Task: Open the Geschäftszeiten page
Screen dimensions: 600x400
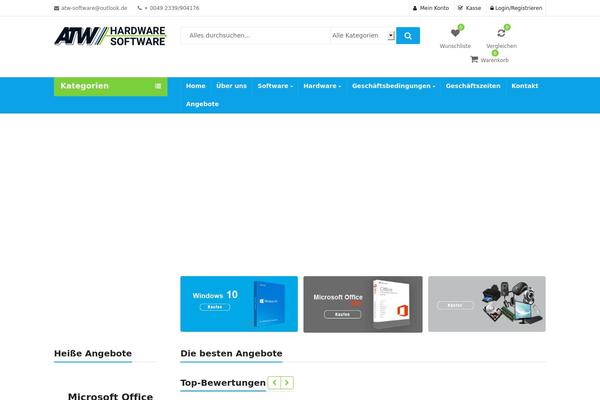Action: point(473,86)
